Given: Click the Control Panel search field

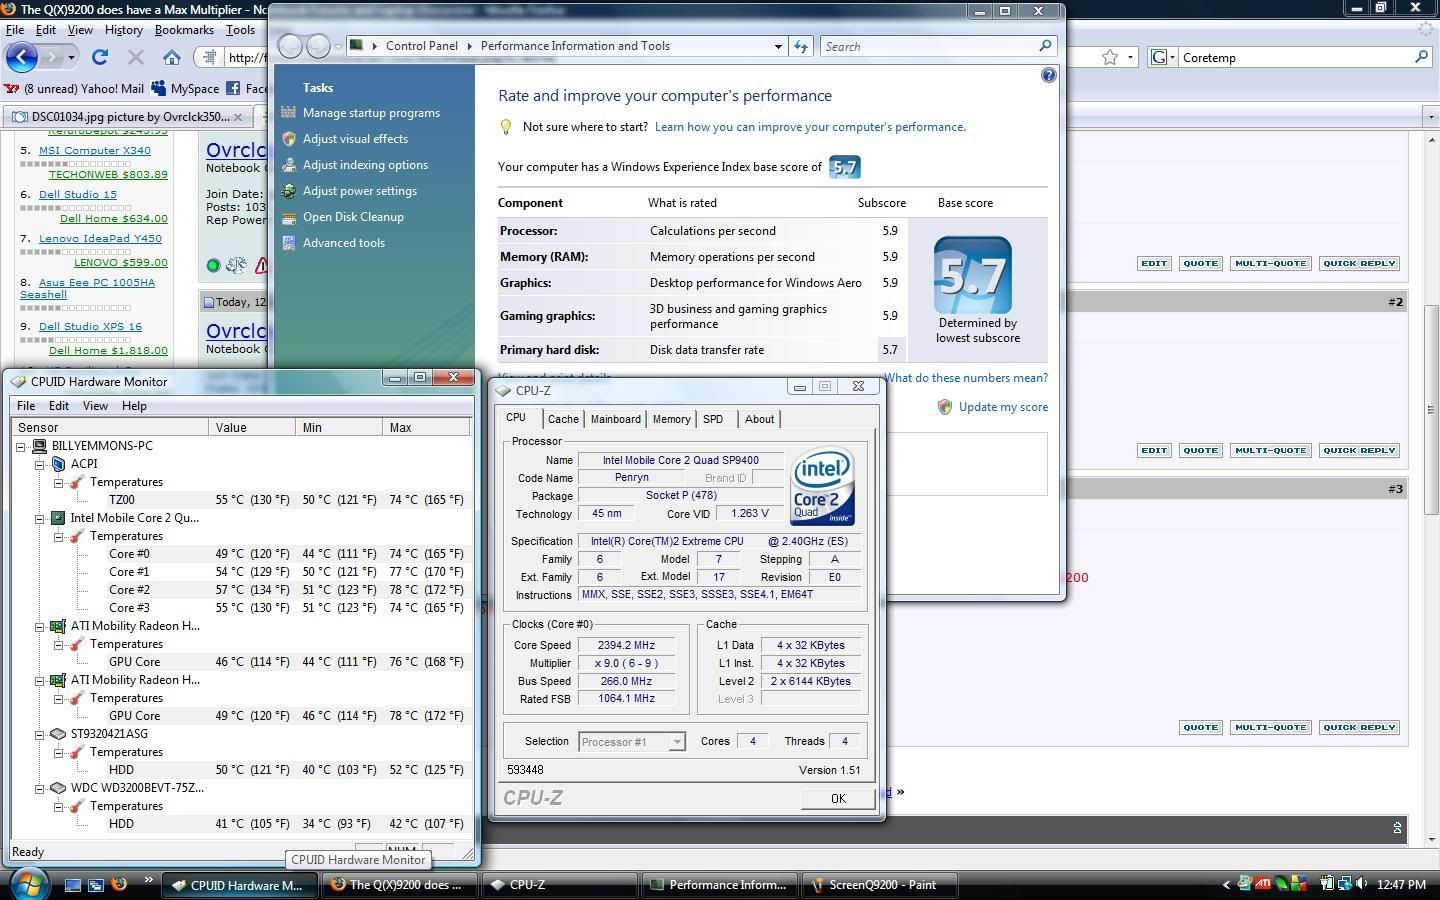Looking at the screenshot, I should [x=930, y=46].
